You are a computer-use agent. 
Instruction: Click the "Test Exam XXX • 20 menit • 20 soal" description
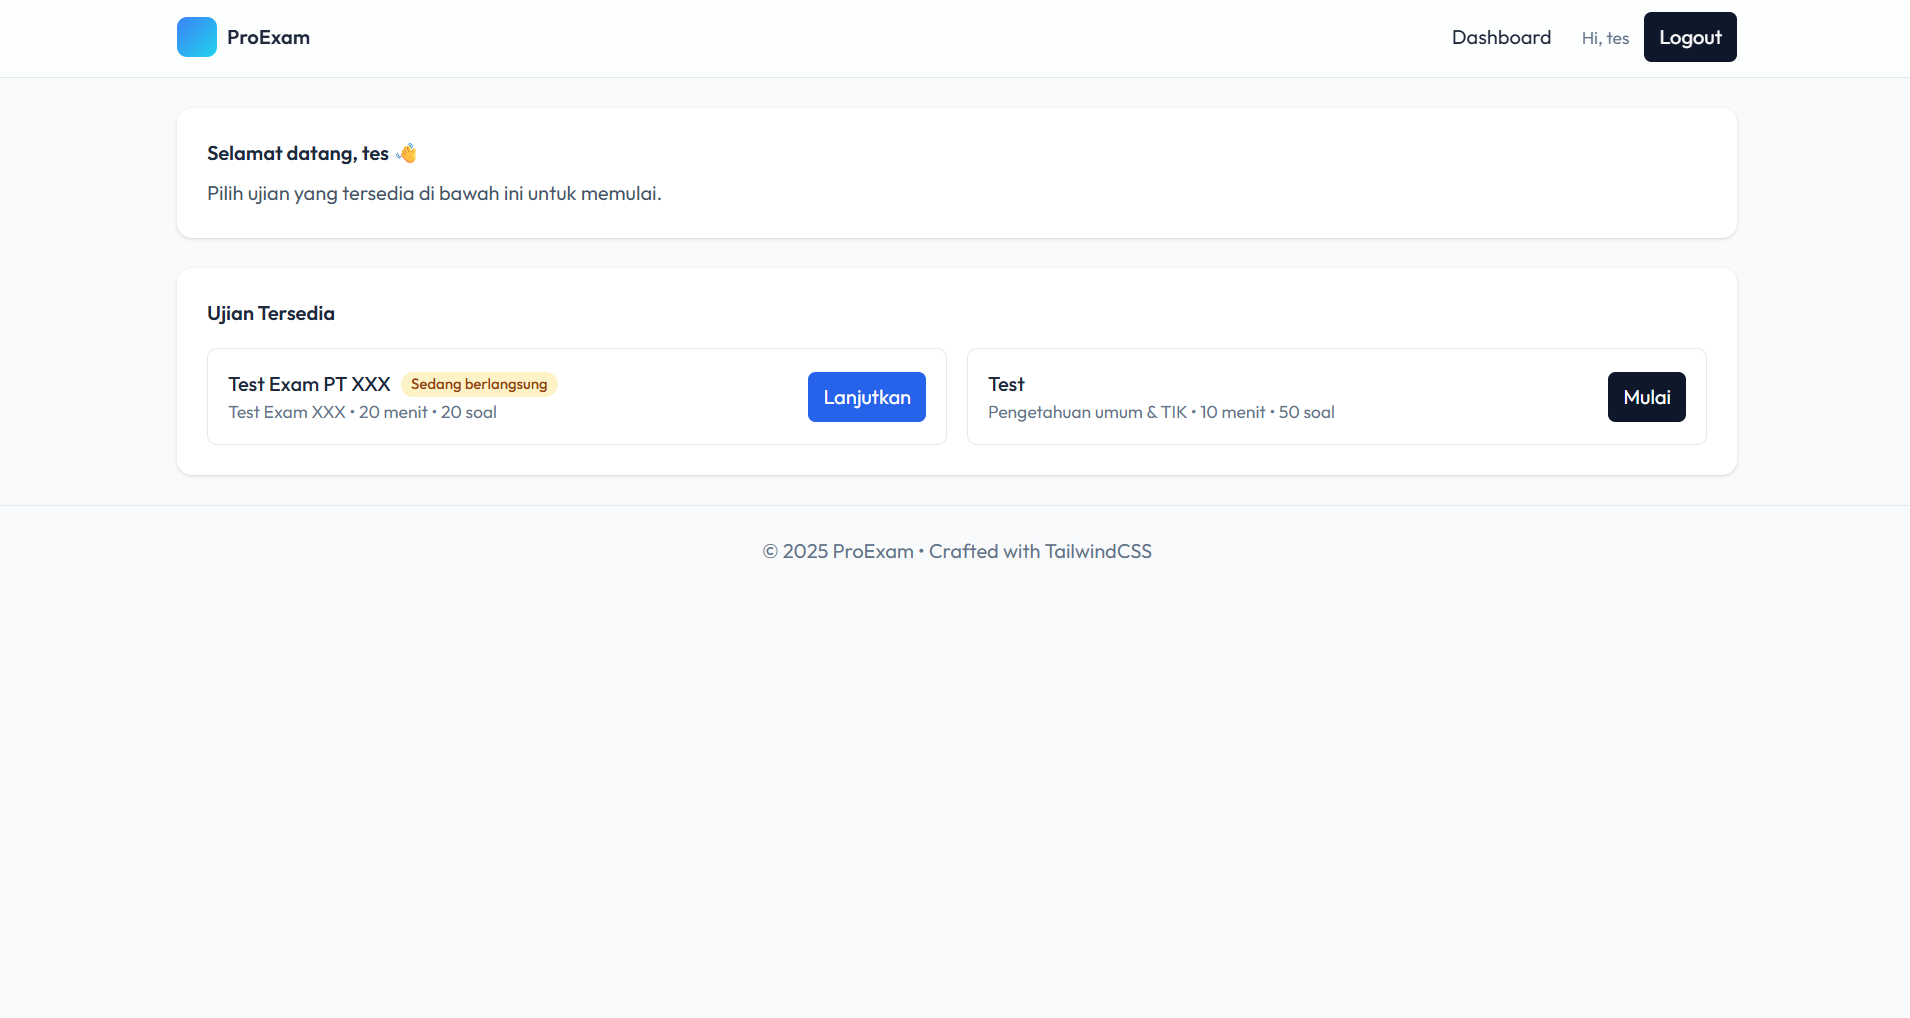click(x=362, y=412)
